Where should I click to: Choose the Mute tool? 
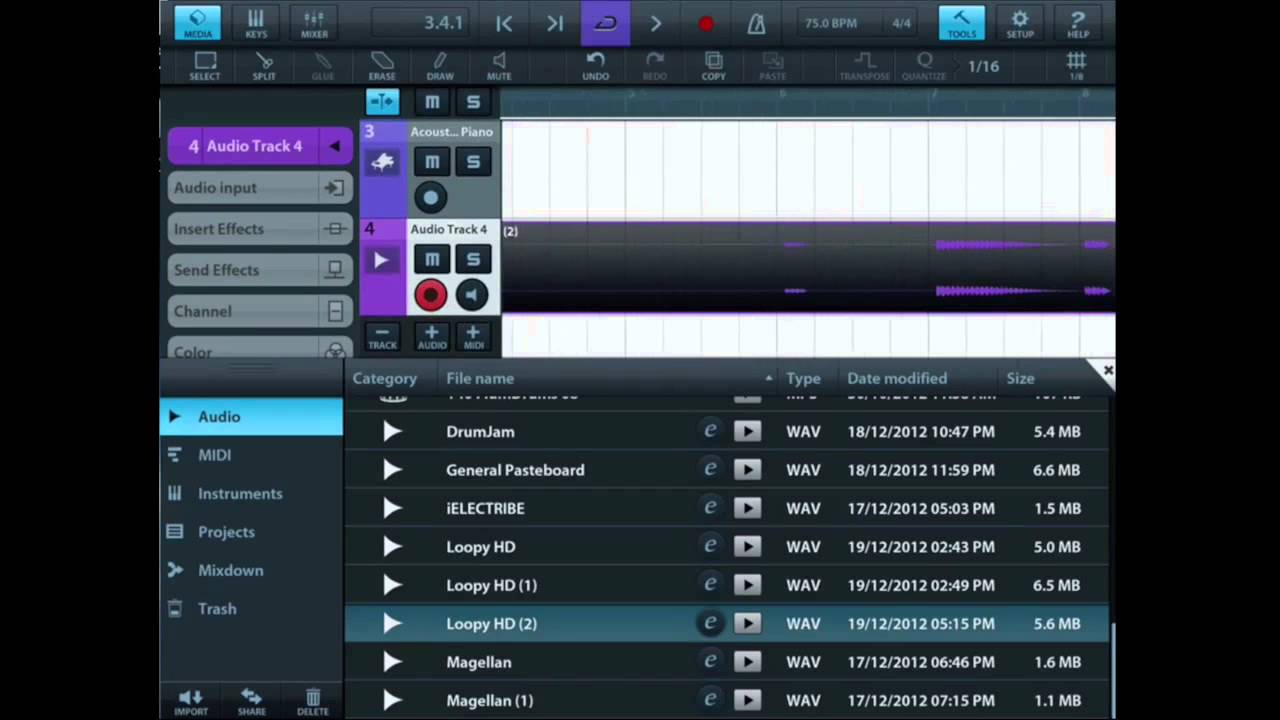click(x=499, y=66)
